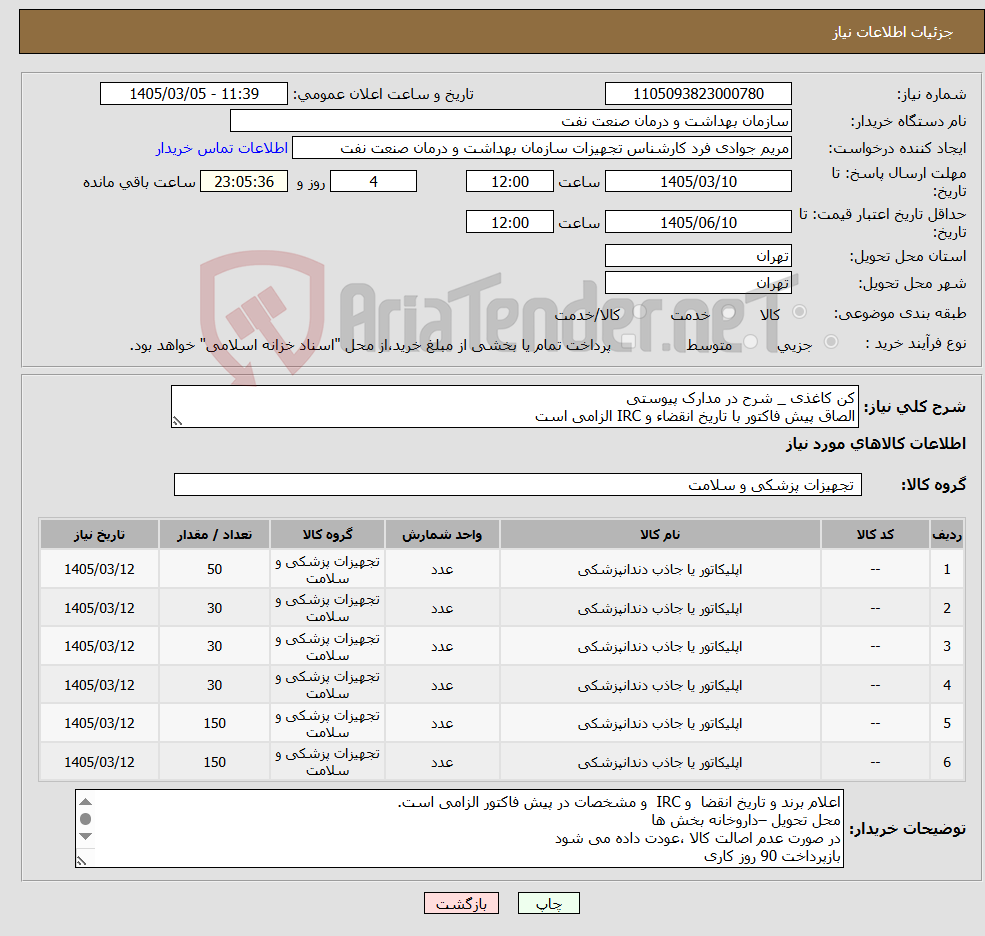Screen dimensions: 985x936
Task: Open the اطلاعات تماس خریدار link
Action: (x=222, y=148)
